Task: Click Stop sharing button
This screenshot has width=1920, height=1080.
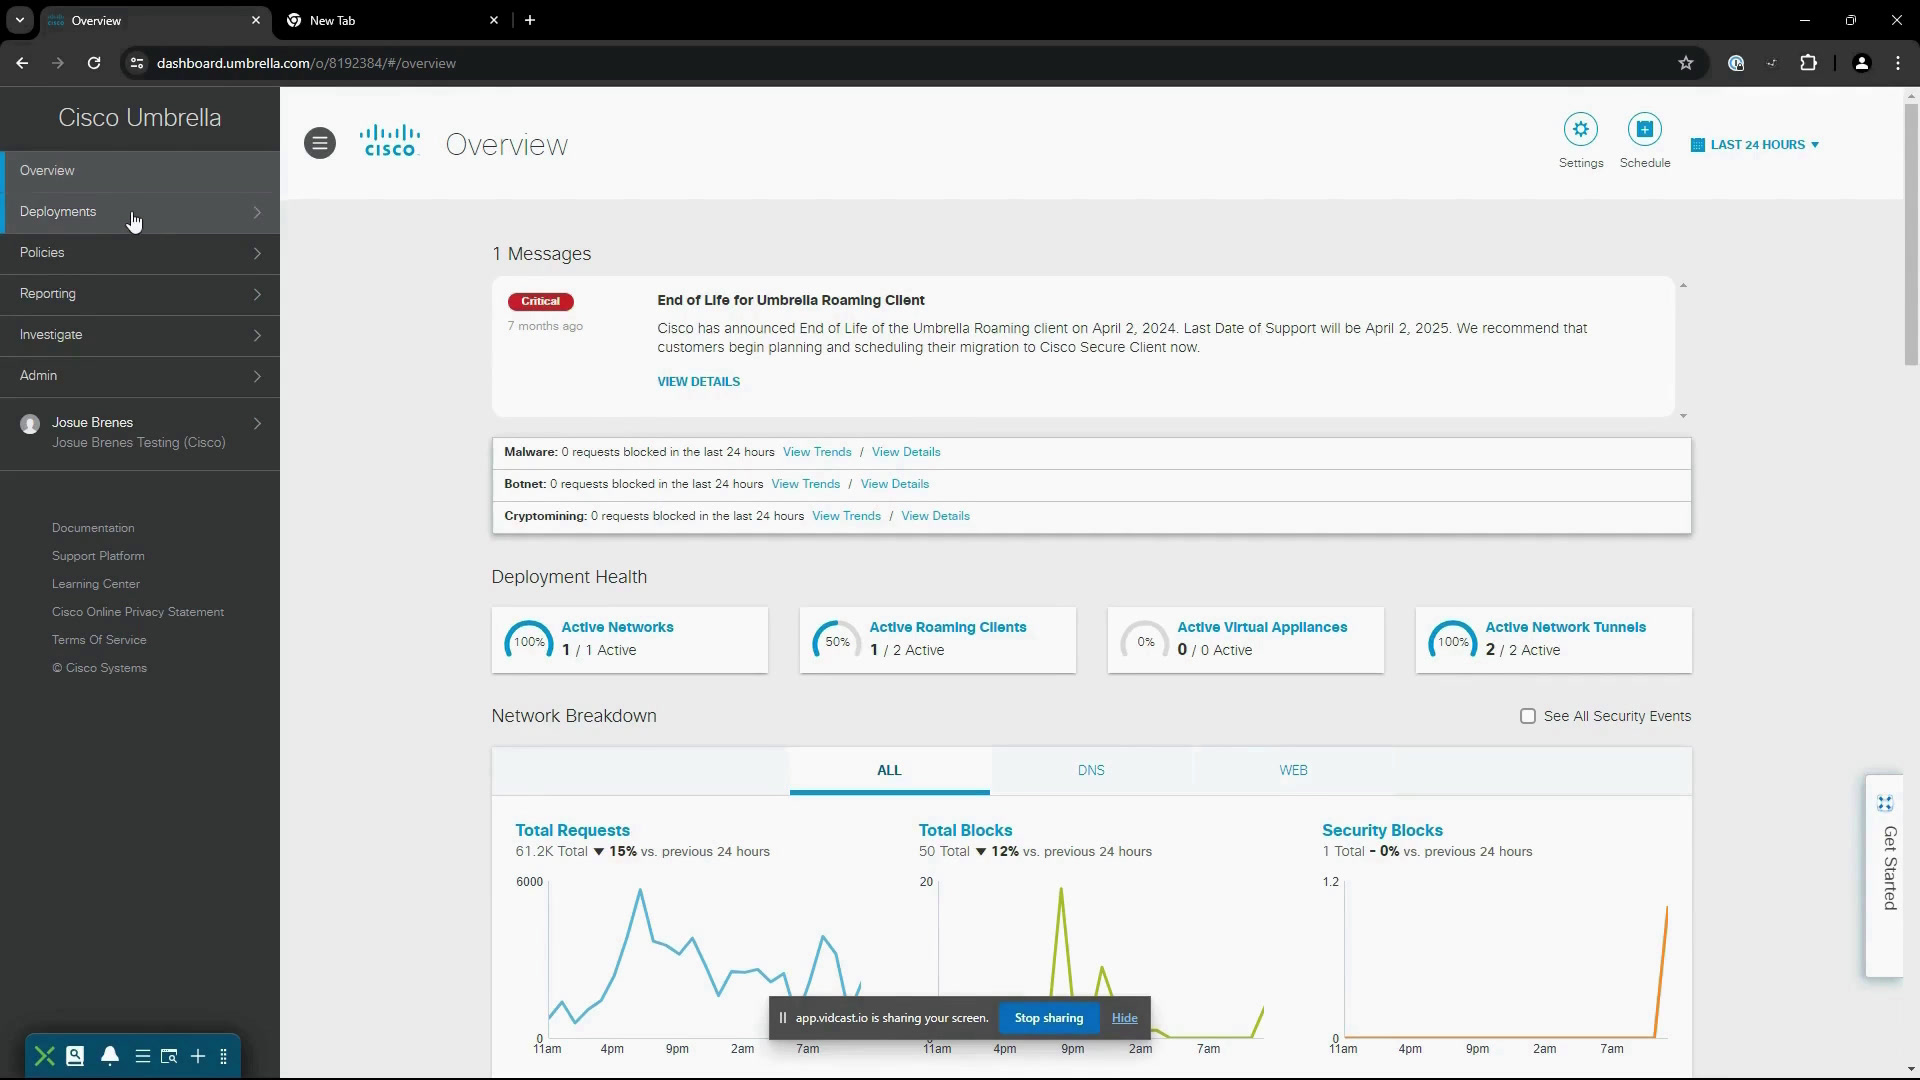Action: (x=1049, y=1018)
